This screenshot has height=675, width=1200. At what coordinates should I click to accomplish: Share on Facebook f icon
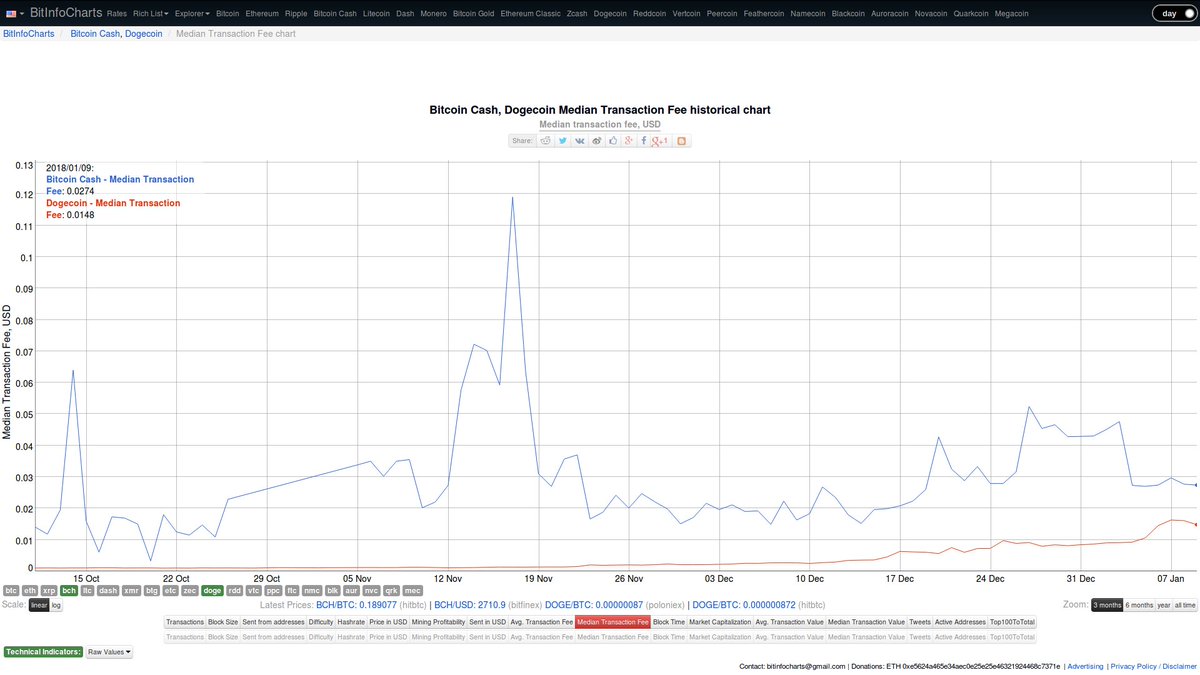pyautogui.click(x=644, y=141)
